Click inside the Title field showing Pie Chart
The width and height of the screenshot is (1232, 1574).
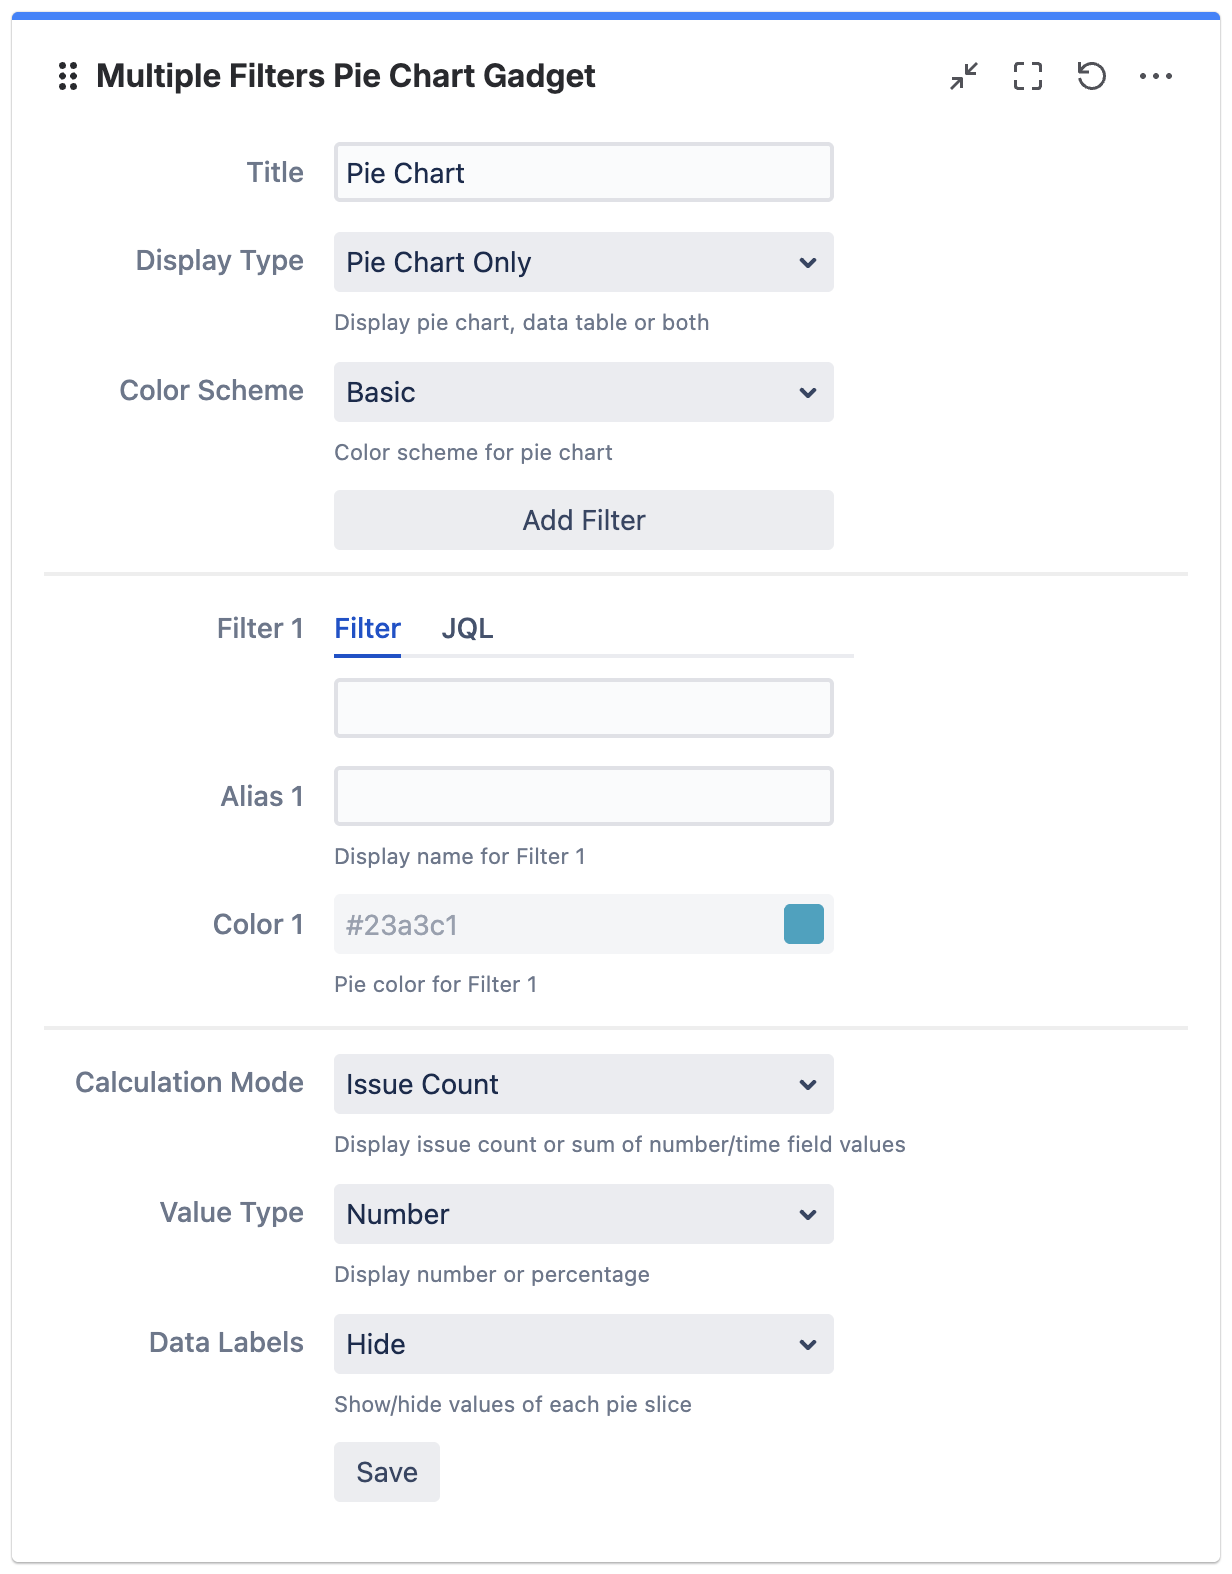point(583,172)
